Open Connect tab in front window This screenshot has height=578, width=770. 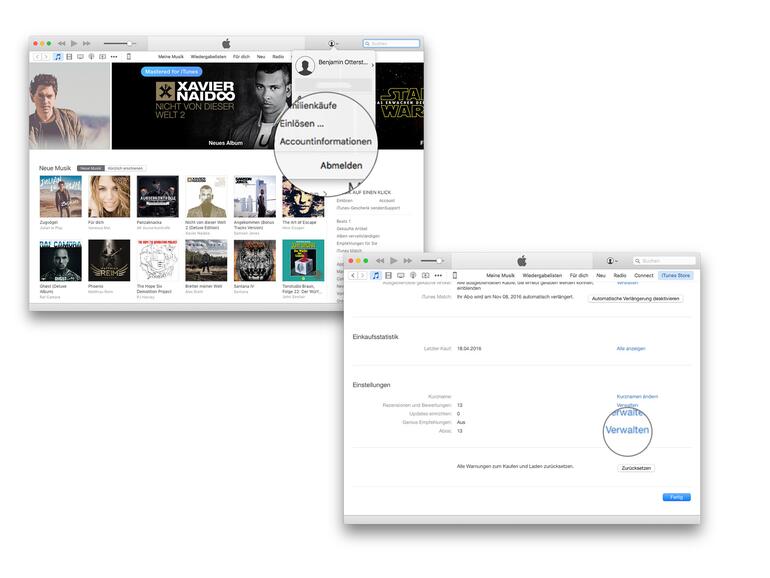click(x=644, y=275)
